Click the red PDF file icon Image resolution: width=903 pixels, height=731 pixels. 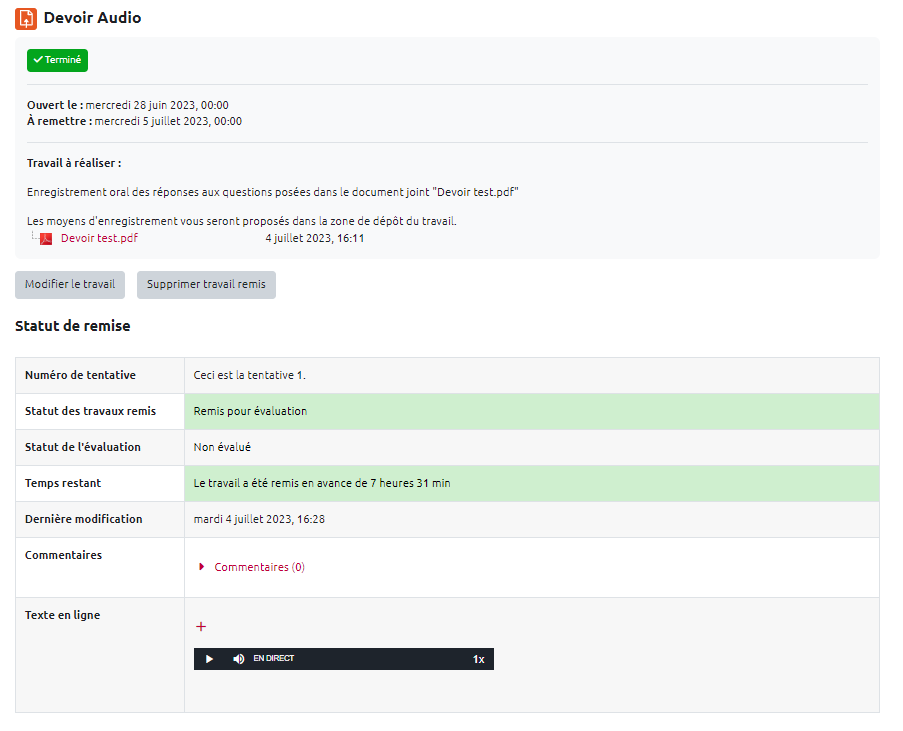click(x=46, y=238)
